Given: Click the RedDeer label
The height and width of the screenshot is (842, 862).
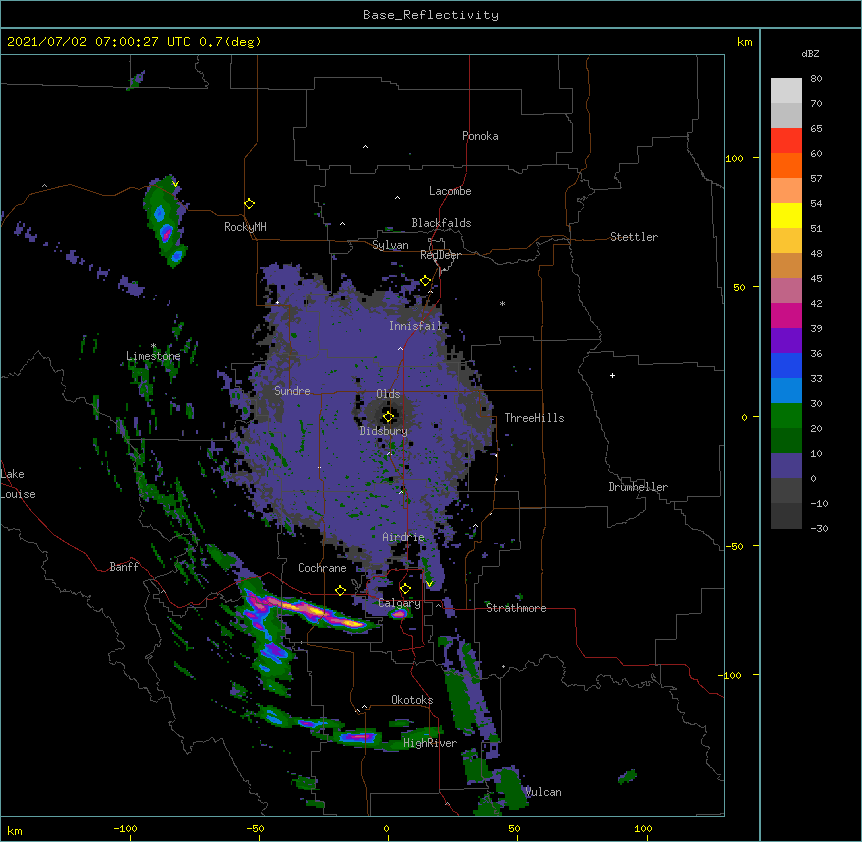Looking at the screenshot, I should coord(441,255).
